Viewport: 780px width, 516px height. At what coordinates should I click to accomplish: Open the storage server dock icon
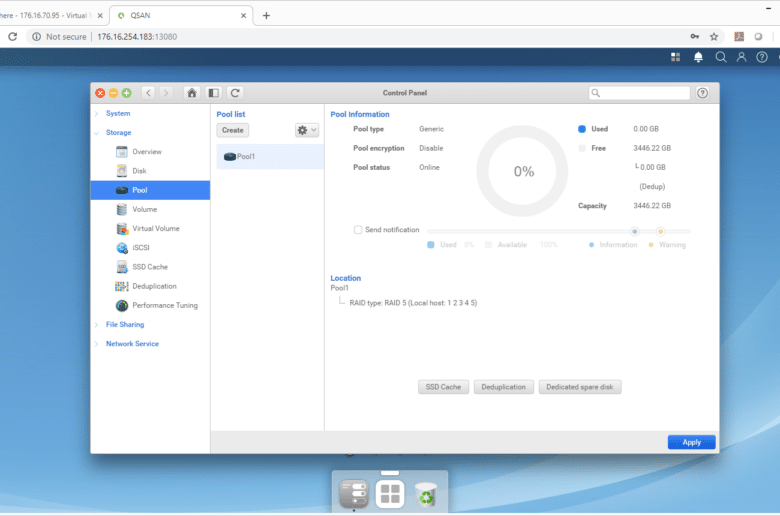tap(354, 494)
